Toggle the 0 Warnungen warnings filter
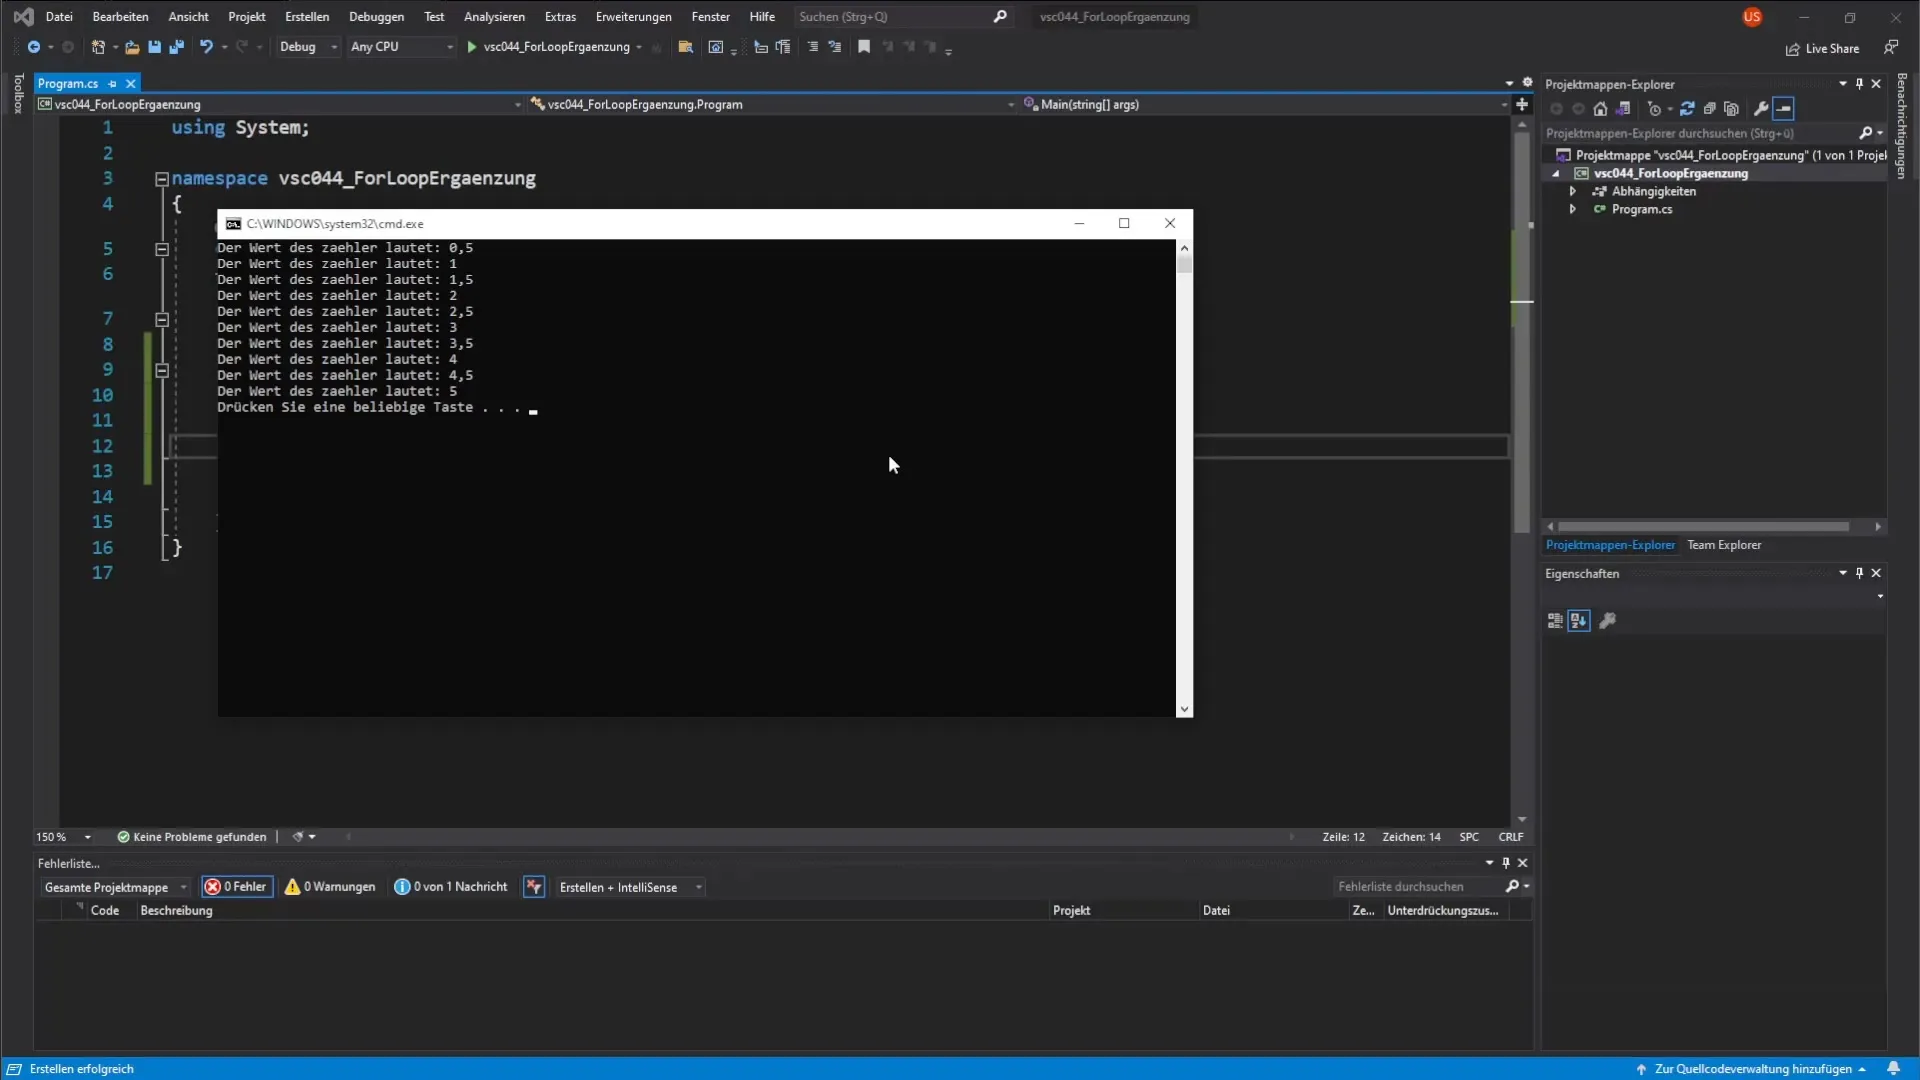The image size is (1920, 1080). (330, 887)
